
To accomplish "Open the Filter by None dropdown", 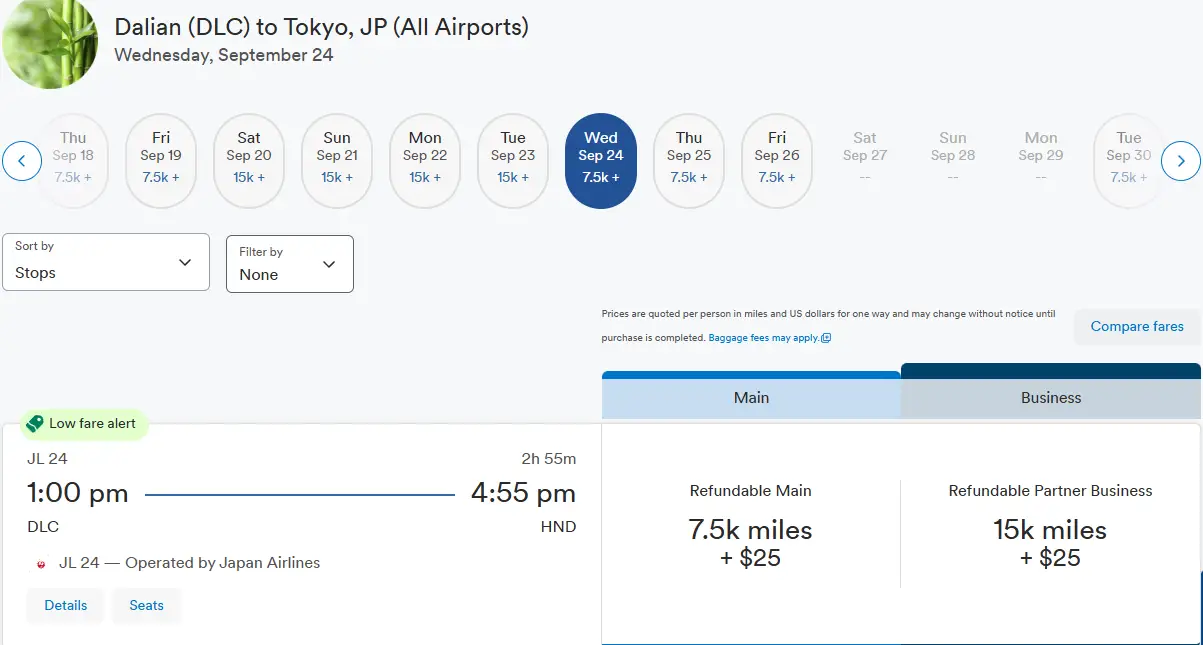I will (x=289, y=264).
